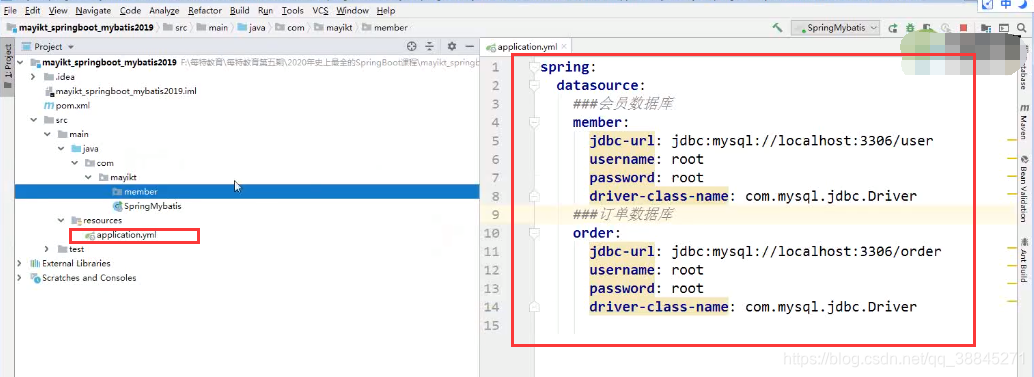Click the Search Everywhere magnifier icon
The width and height of the screenshot is (1034, 377).
coord(1021,28)
